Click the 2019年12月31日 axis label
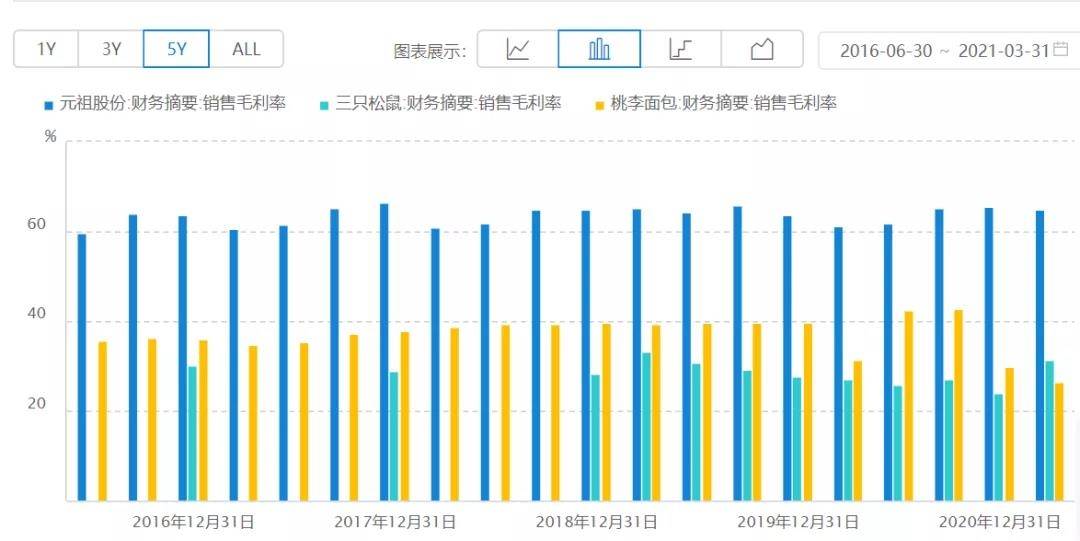Viewport: 1080px width, 541px height. pyautogui.click(x=798, y=522)
